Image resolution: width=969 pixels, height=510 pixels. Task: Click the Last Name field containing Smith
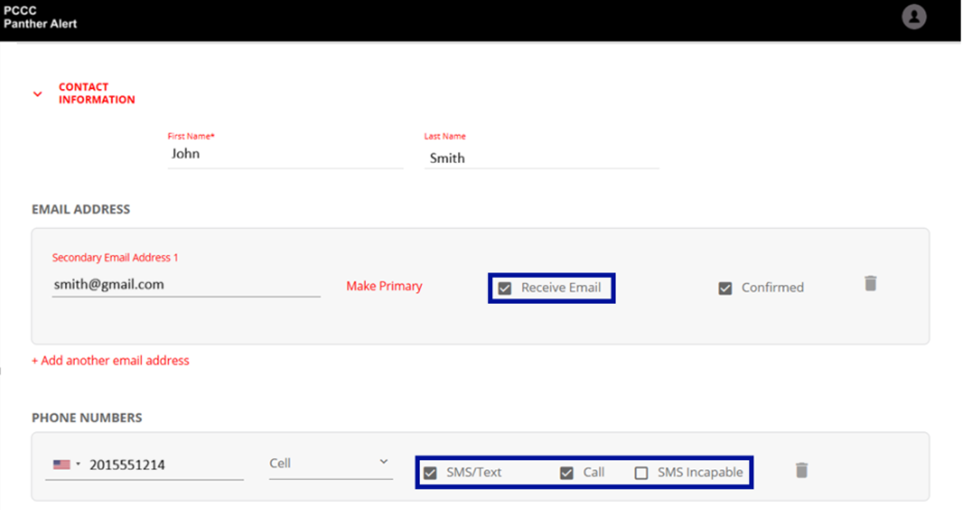pyautogui.click(x=541, y=158)
